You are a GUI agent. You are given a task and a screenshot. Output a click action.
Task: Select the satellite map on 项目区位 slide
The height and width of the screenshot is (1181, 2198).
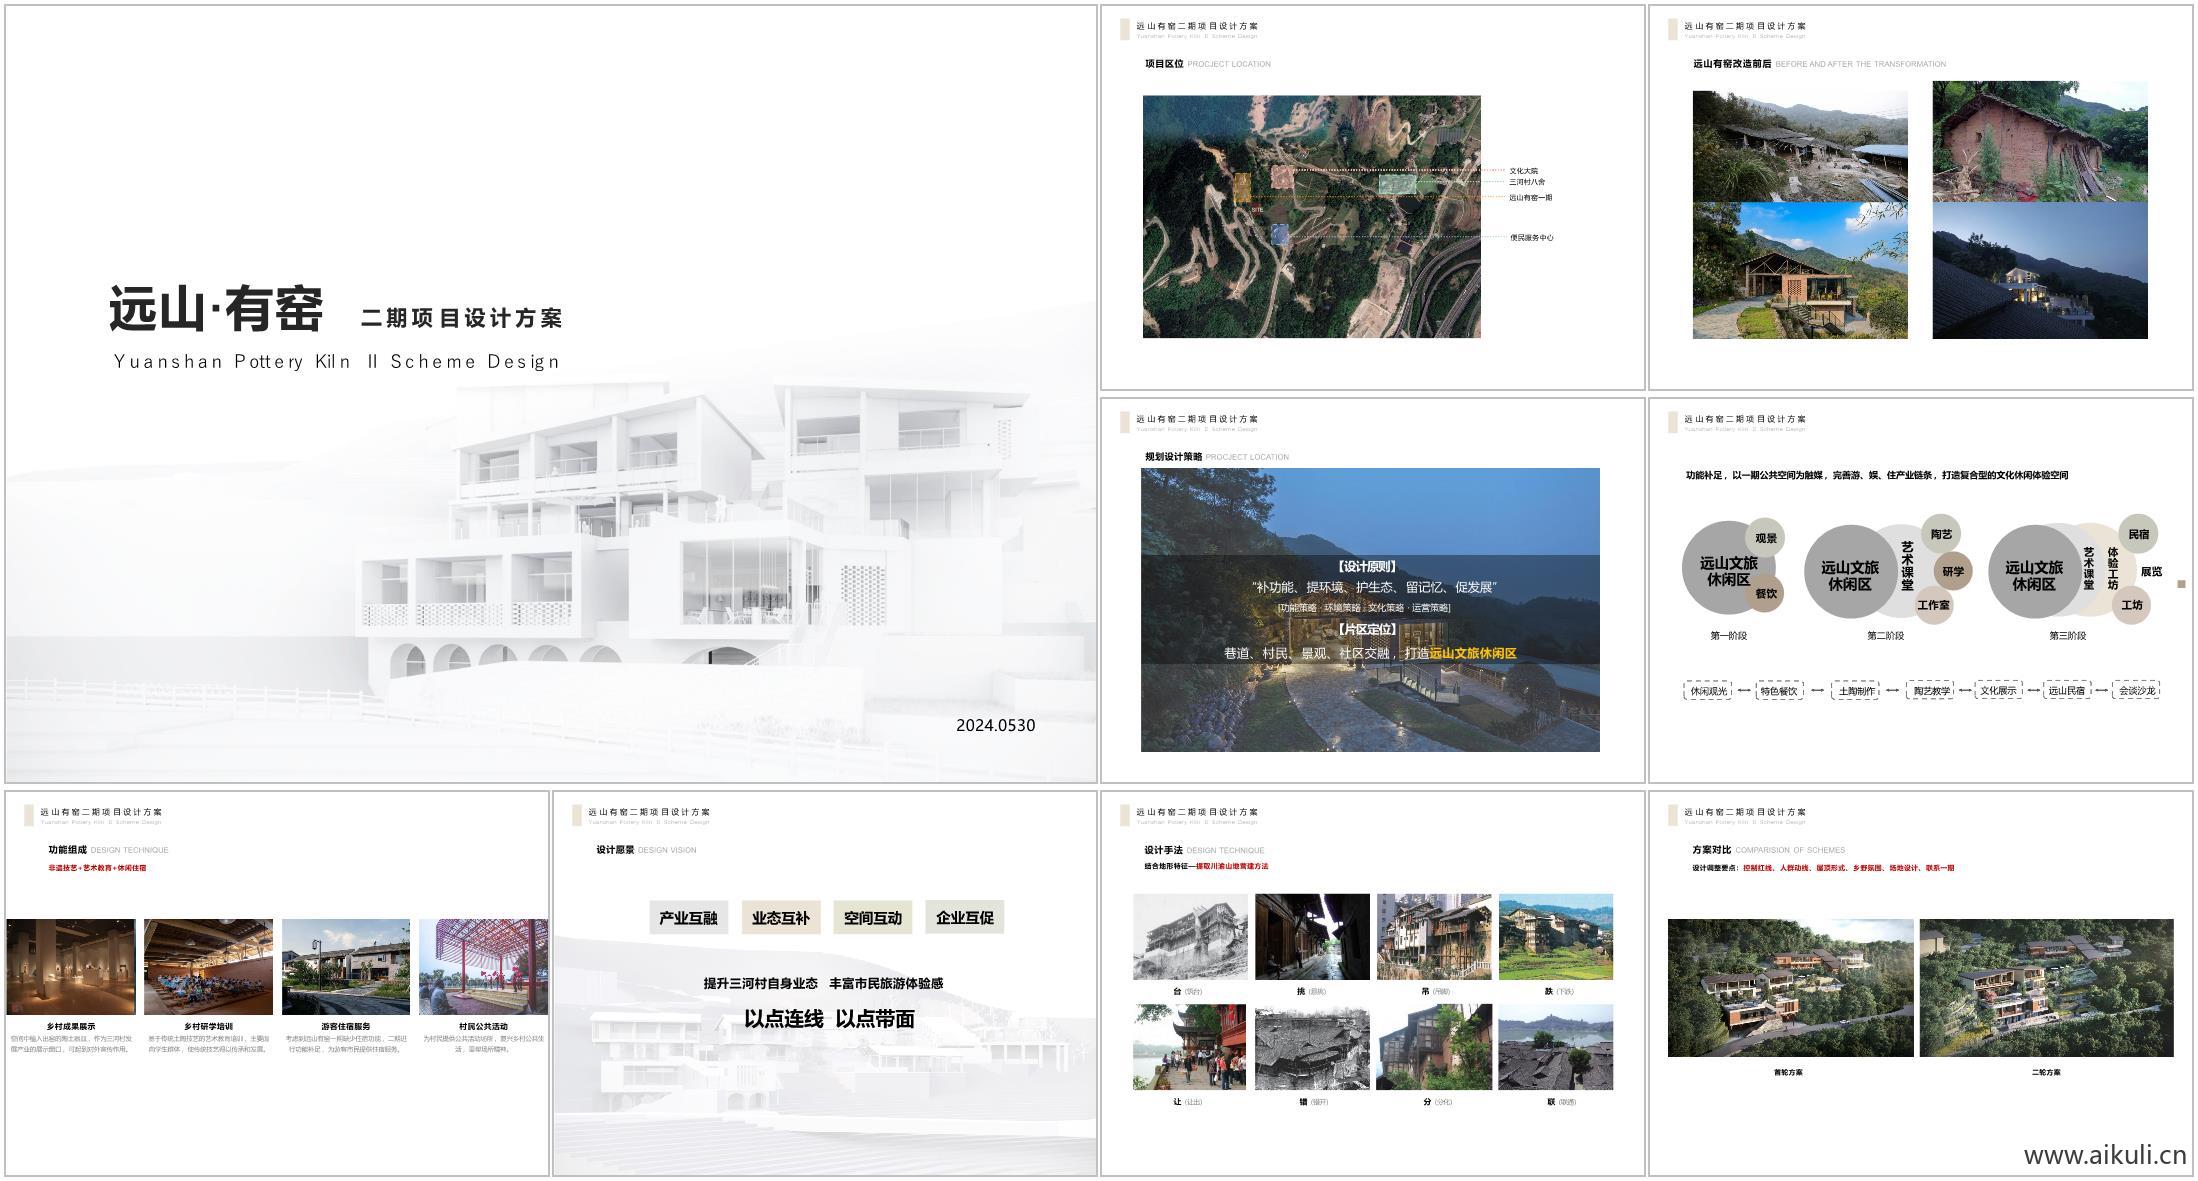coord(1310,215)
